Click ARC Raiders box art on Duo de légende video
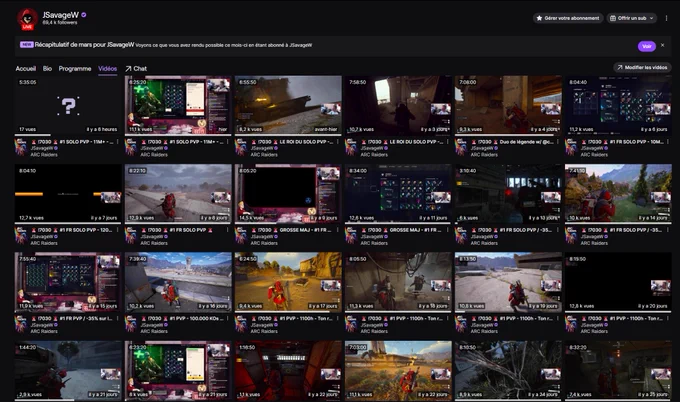This screenshot has height=402, width=680. (461, 147)
